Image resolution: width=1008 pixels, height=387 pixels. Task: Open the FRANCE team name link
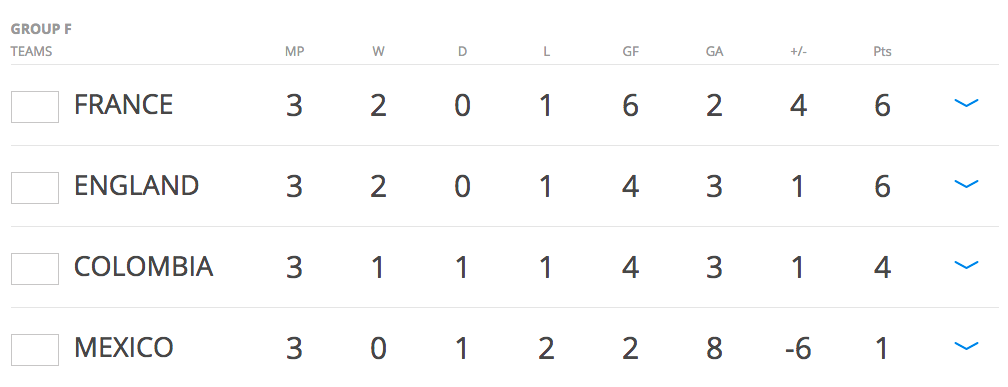[x=123, y=105]
